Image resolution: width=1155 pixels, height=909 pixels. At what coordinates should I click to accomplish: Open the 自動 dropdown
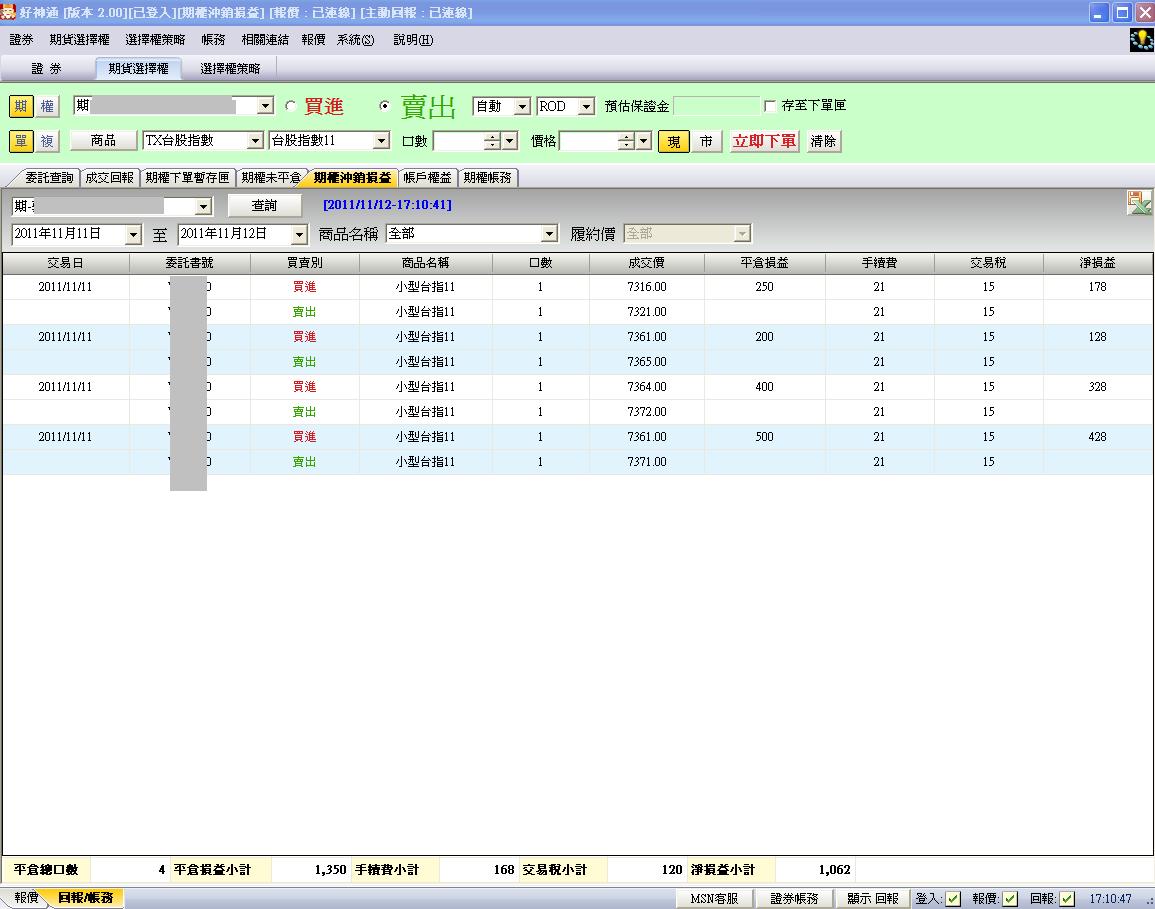point(522,107)
